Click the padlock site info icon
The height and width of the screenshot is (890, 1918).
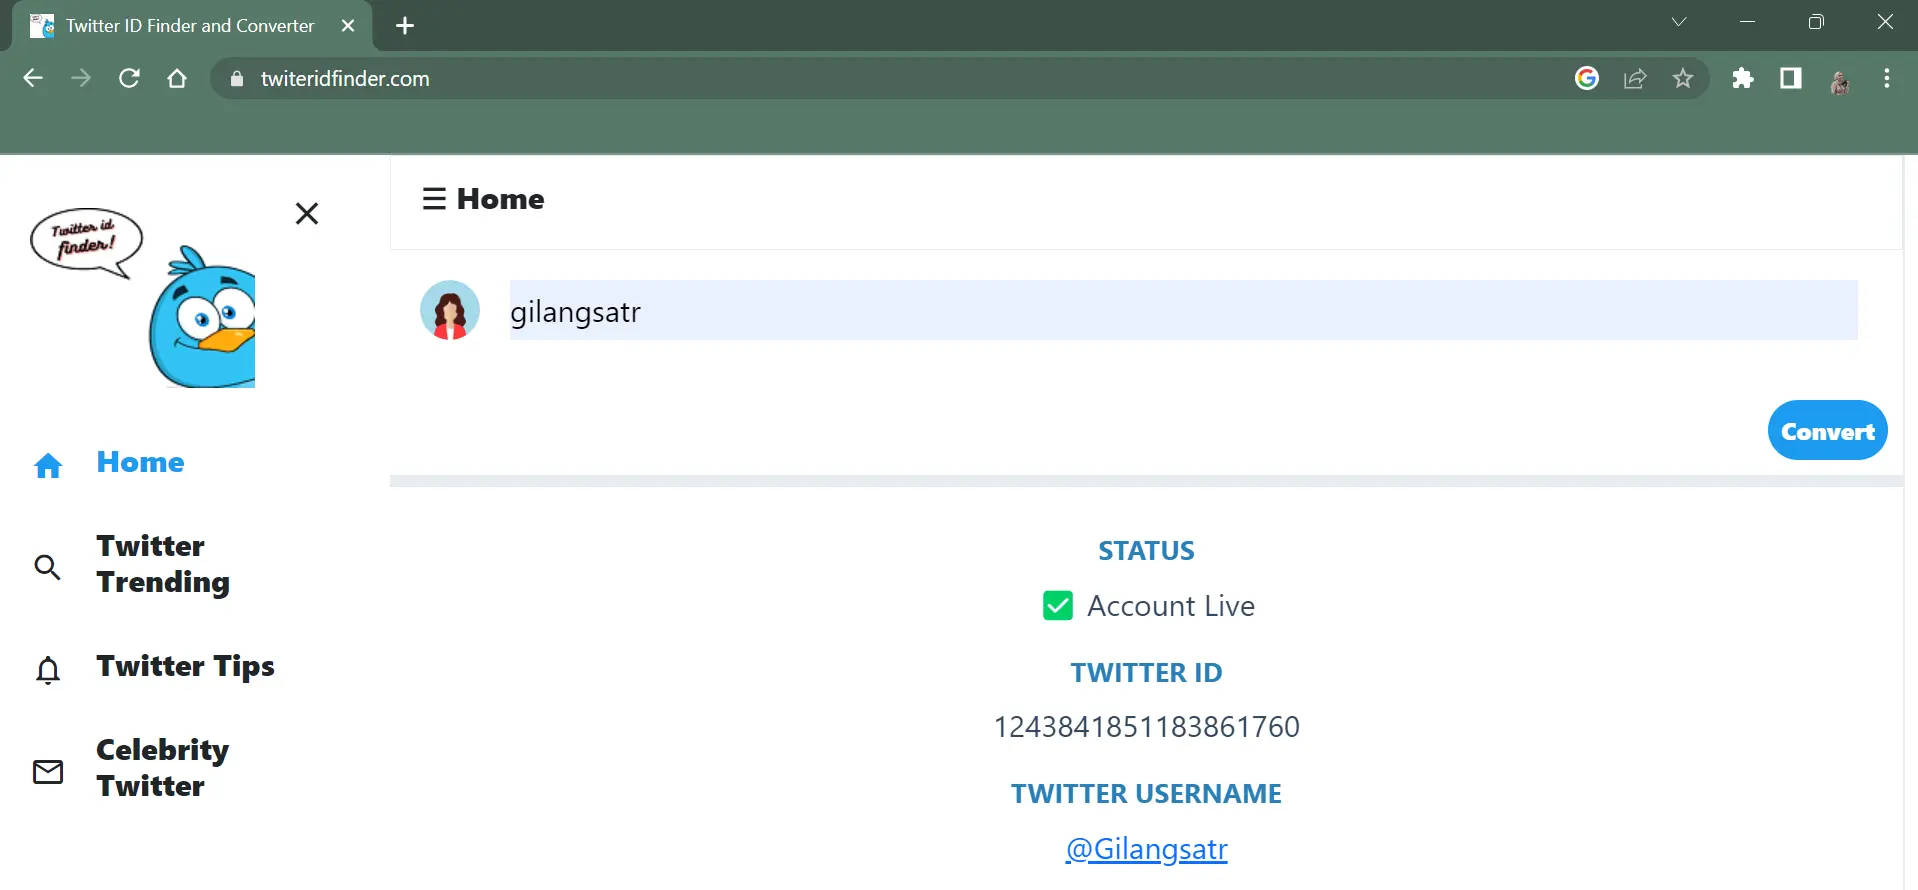click(x=237, y=79)
